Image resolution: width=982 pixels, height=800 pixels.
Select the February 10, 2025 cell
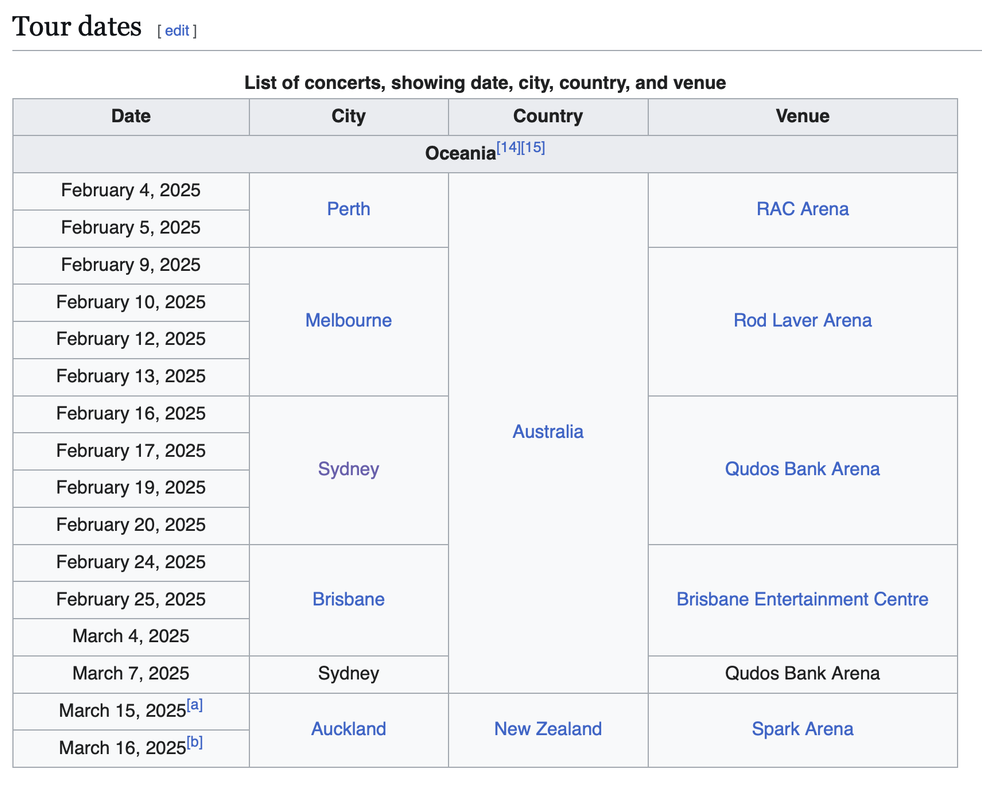tap(131, 303)
